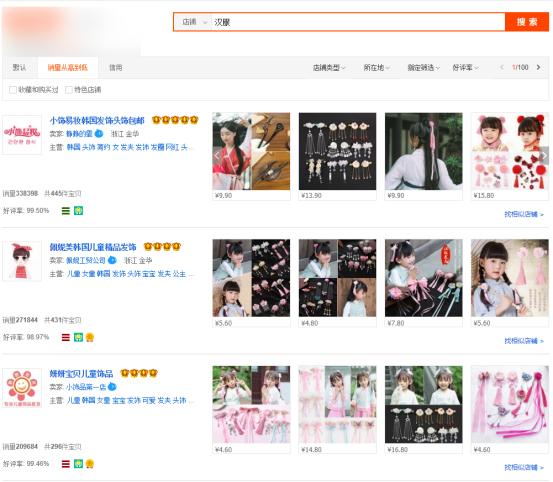Click the gold medal icon beside 好评率 99.46%

pos(90,464)
